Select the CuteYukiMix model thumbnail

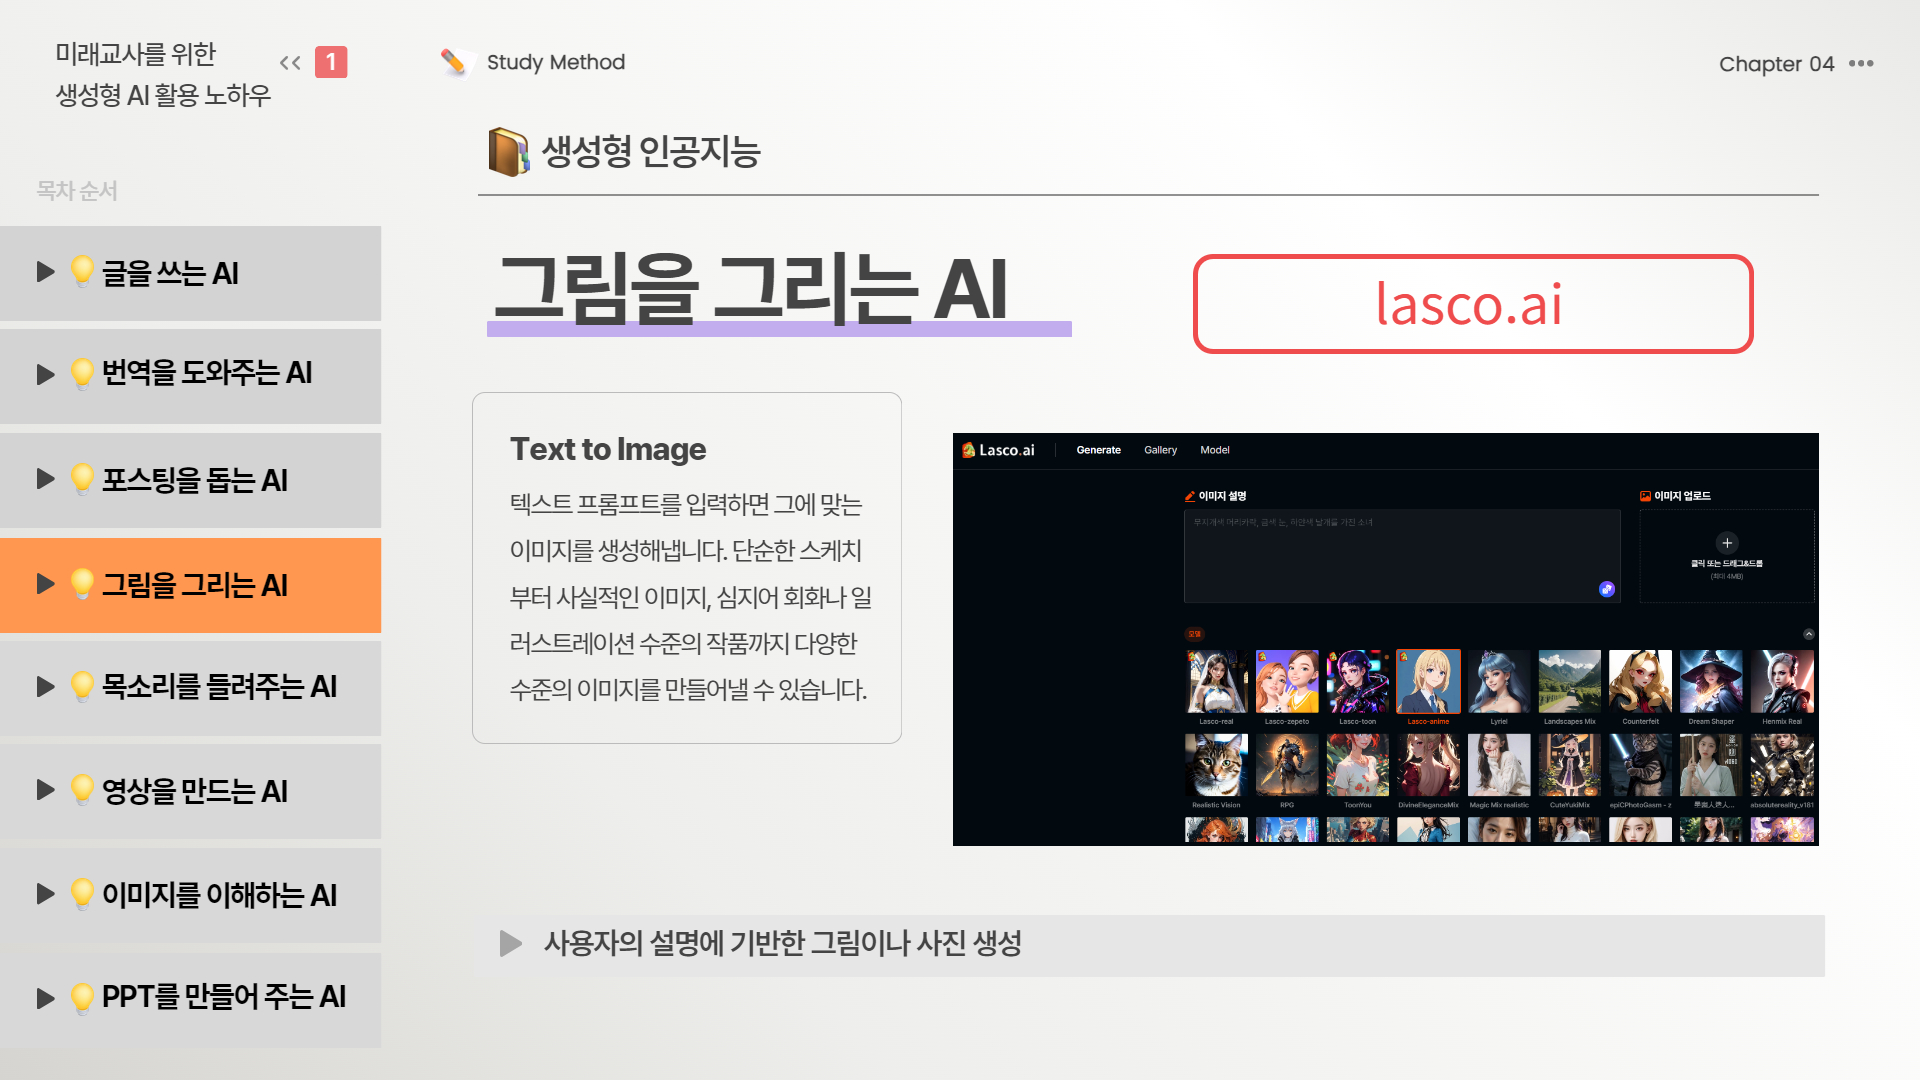coord(1569,765)
